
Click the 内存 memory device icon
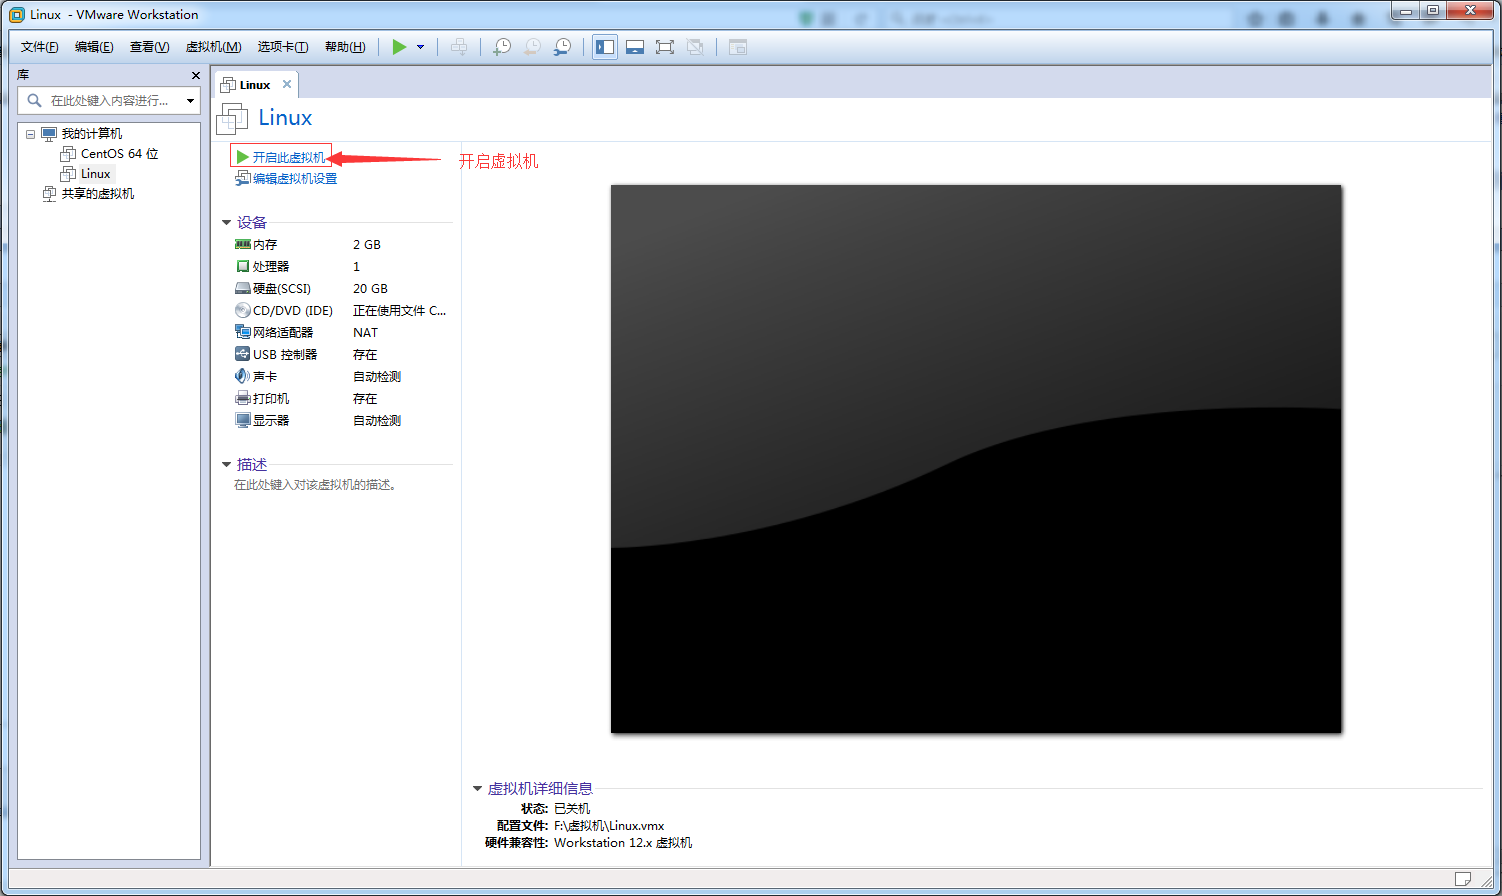tap(242, 244)
